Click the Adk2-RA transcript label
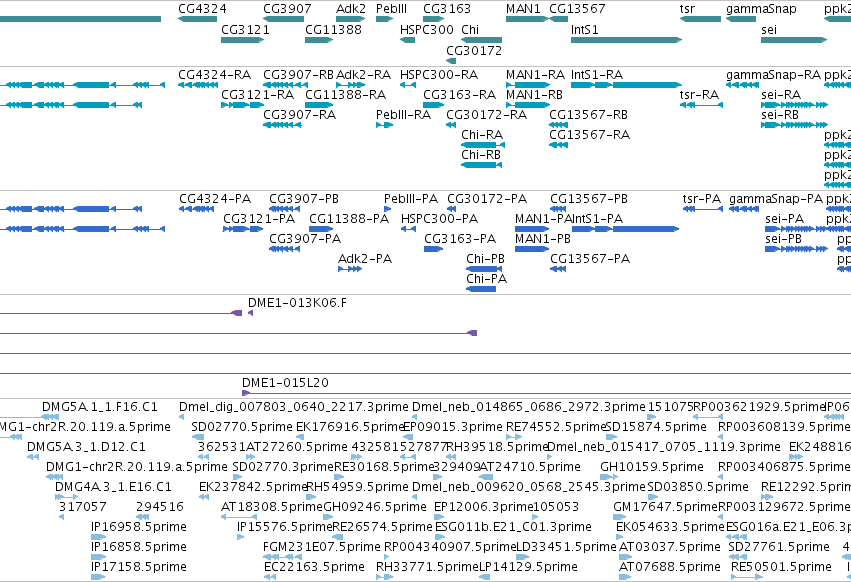Screen dimensions: 851x582 click(x=364, y=74)
